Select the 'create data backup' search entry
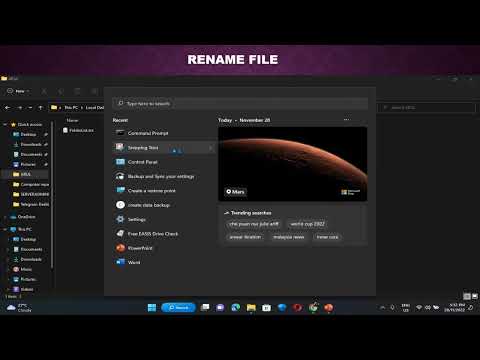480x360 pixels. pos(163,205)
